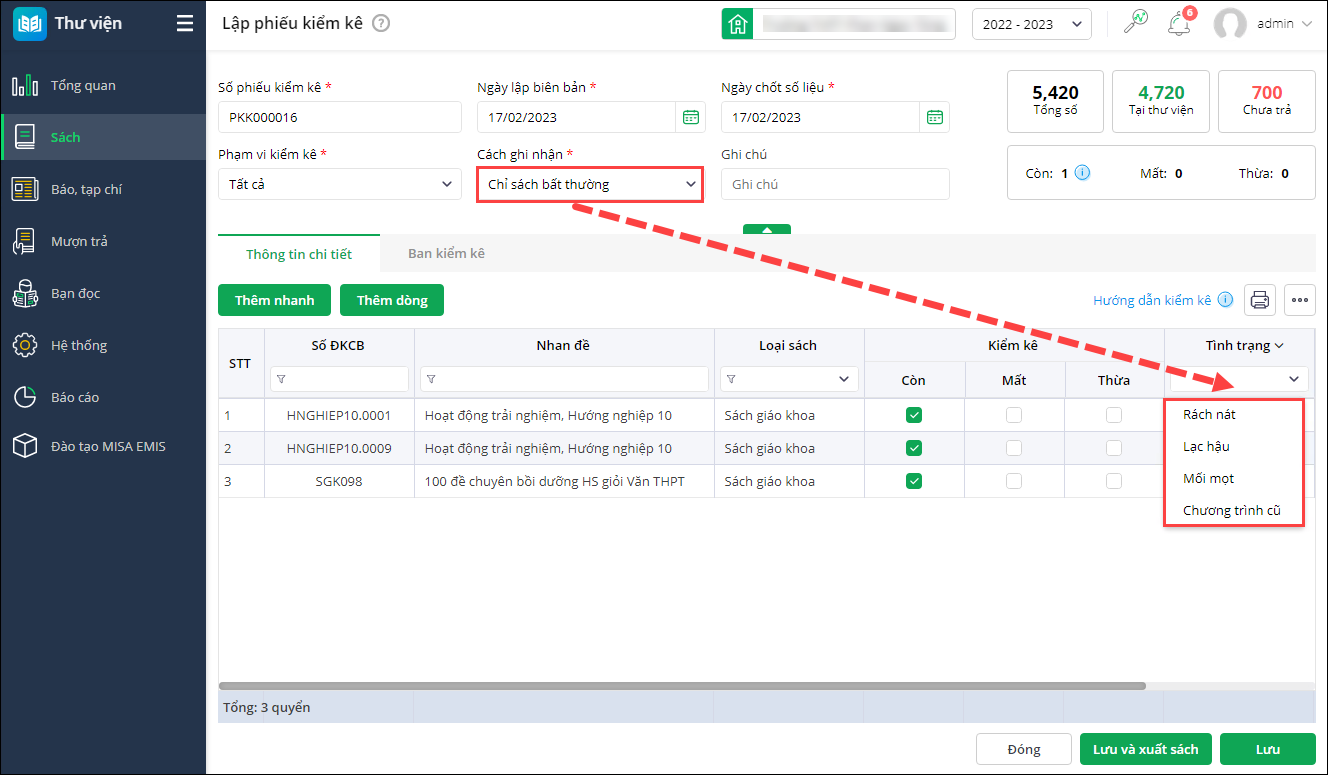Click the 4,720 Tại thư viện card
This screenshot has width=1328, height=775.
click(x=1161, y=101)
